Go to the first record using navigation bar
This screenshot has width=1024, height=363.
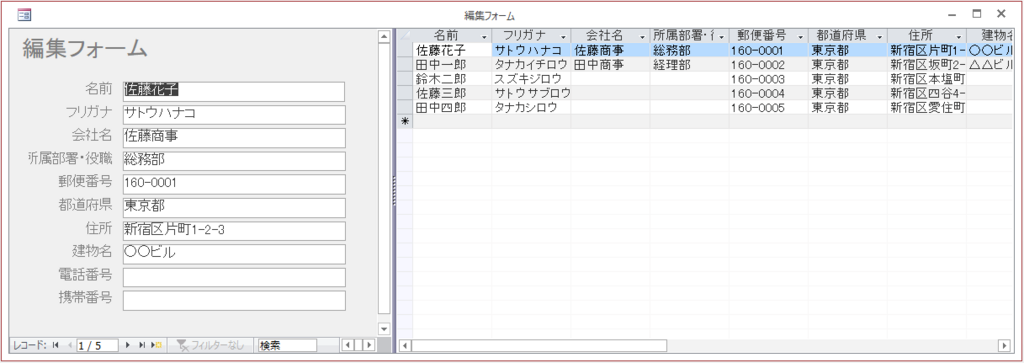click(56, 345)
